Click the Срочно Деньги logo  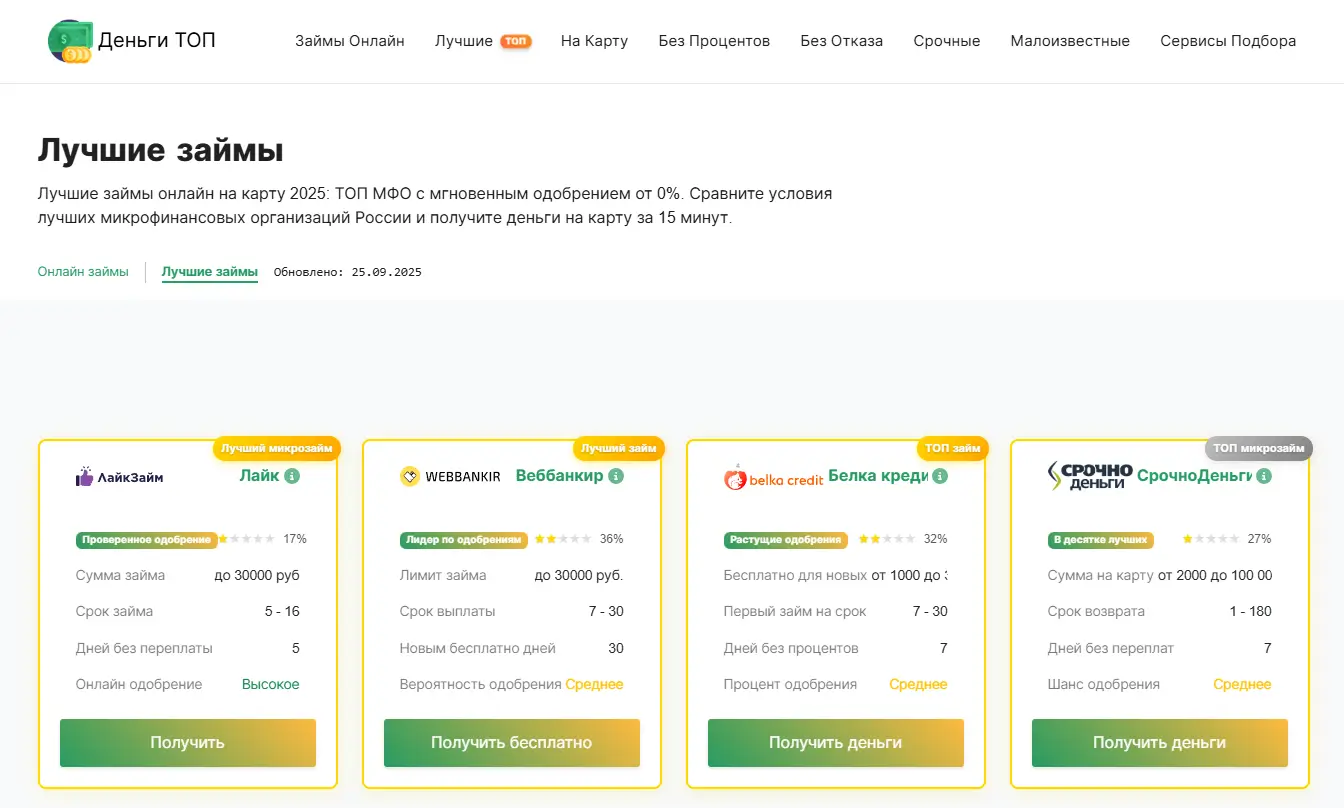pos(1090,476)
